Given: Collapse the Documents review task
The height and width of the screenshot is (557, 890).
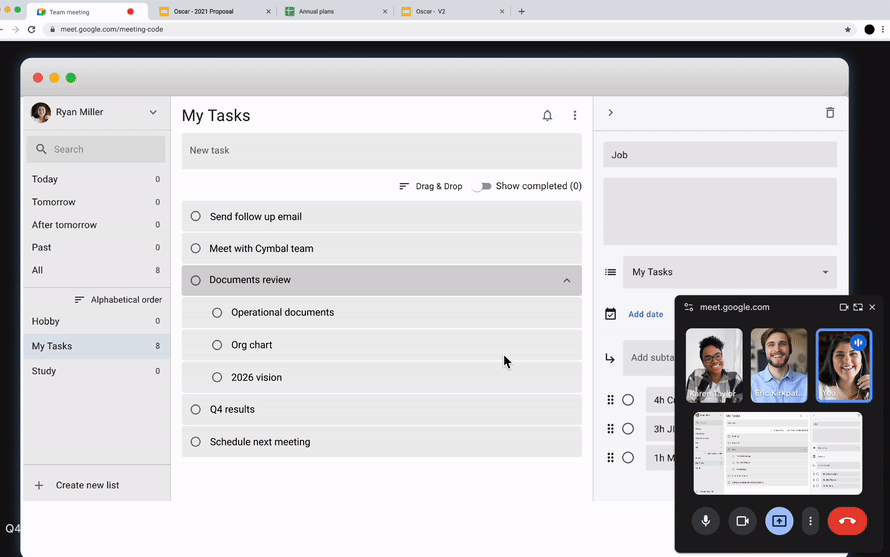Looking at the screenshot, I should point(567,281).
